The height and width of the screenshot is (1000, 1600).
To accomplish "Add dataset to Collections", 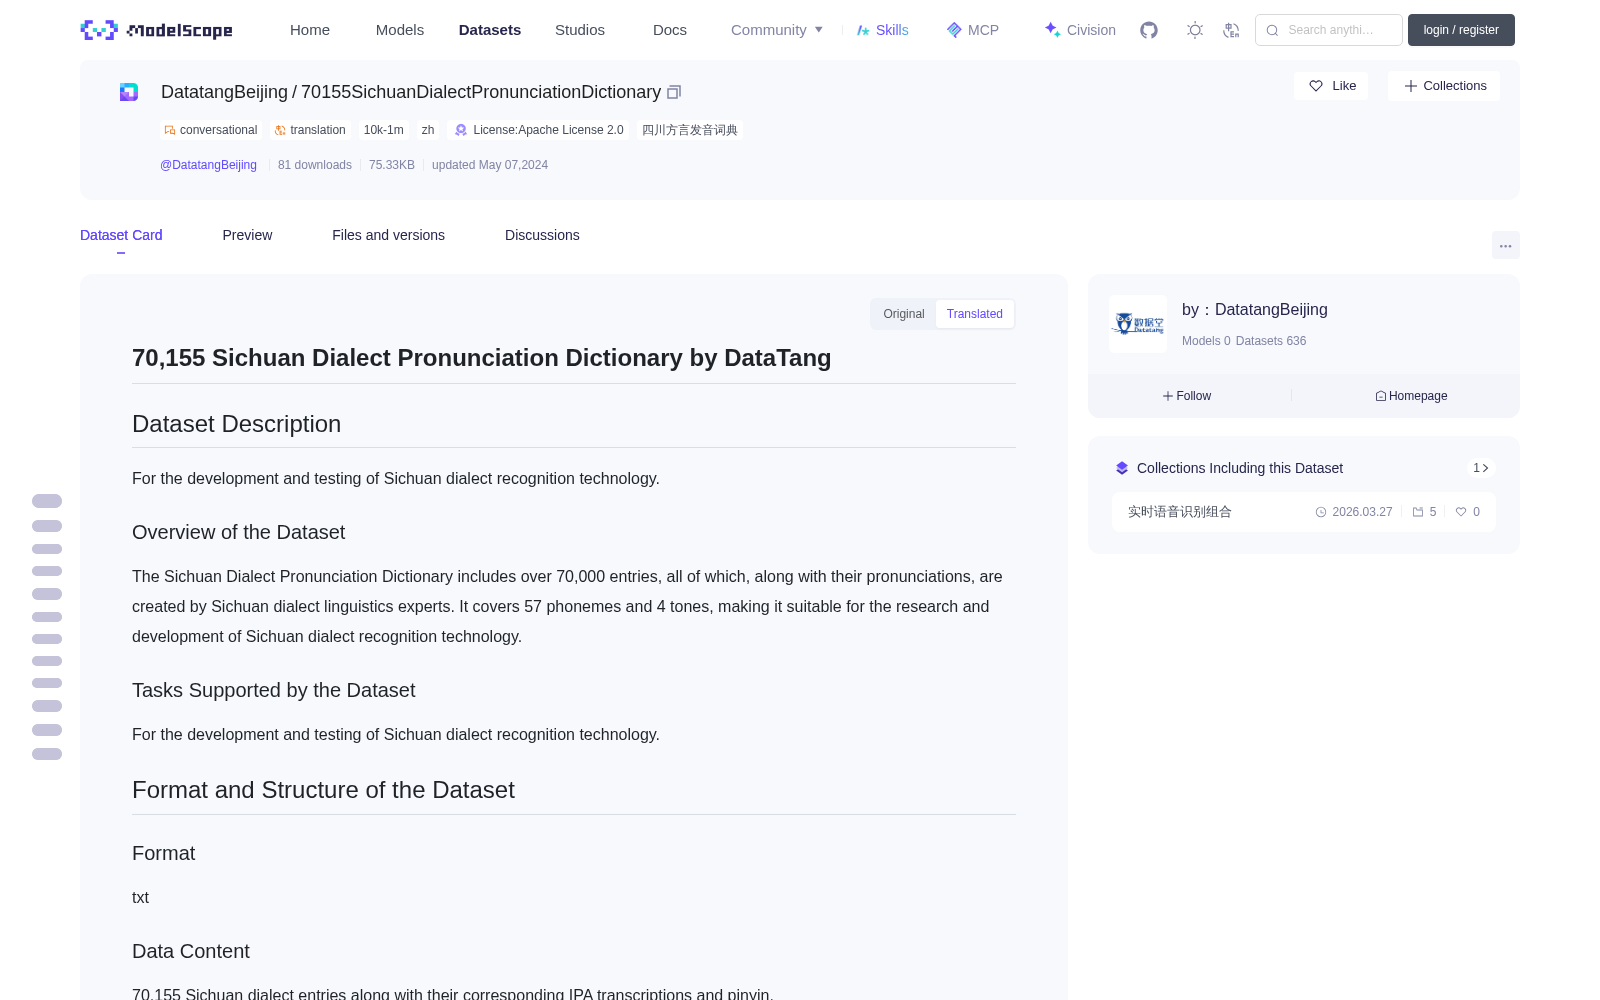I will coord(1444,86).
